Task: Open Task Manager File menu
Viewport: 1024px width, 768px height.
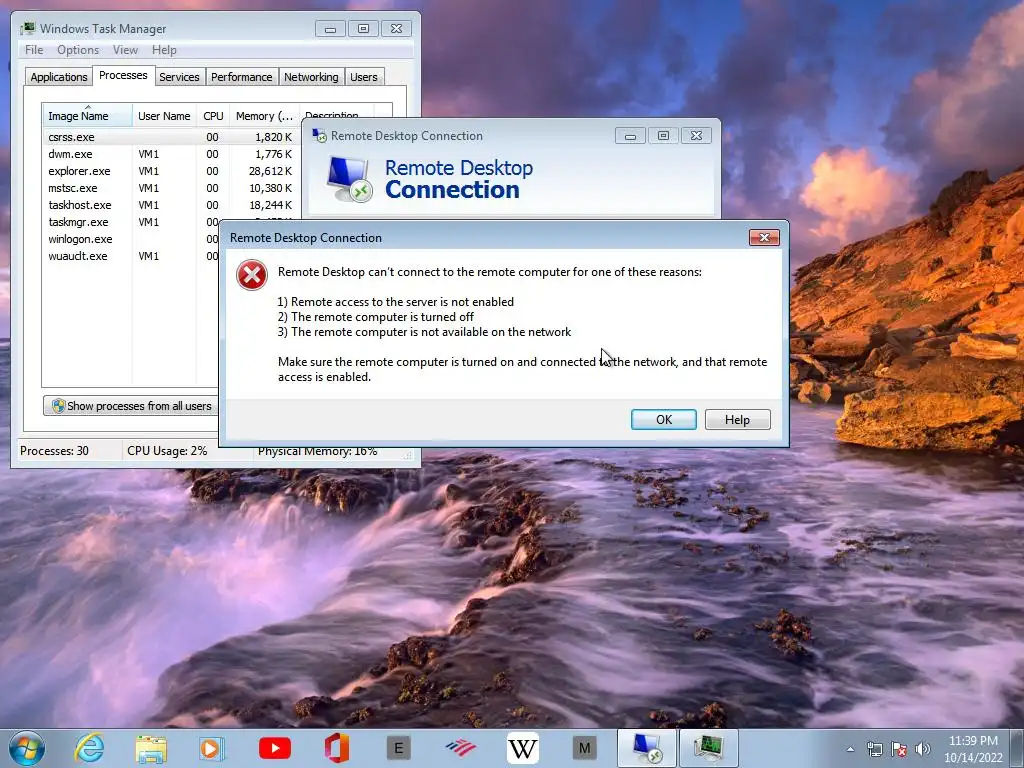Action: tap(34, 50)
